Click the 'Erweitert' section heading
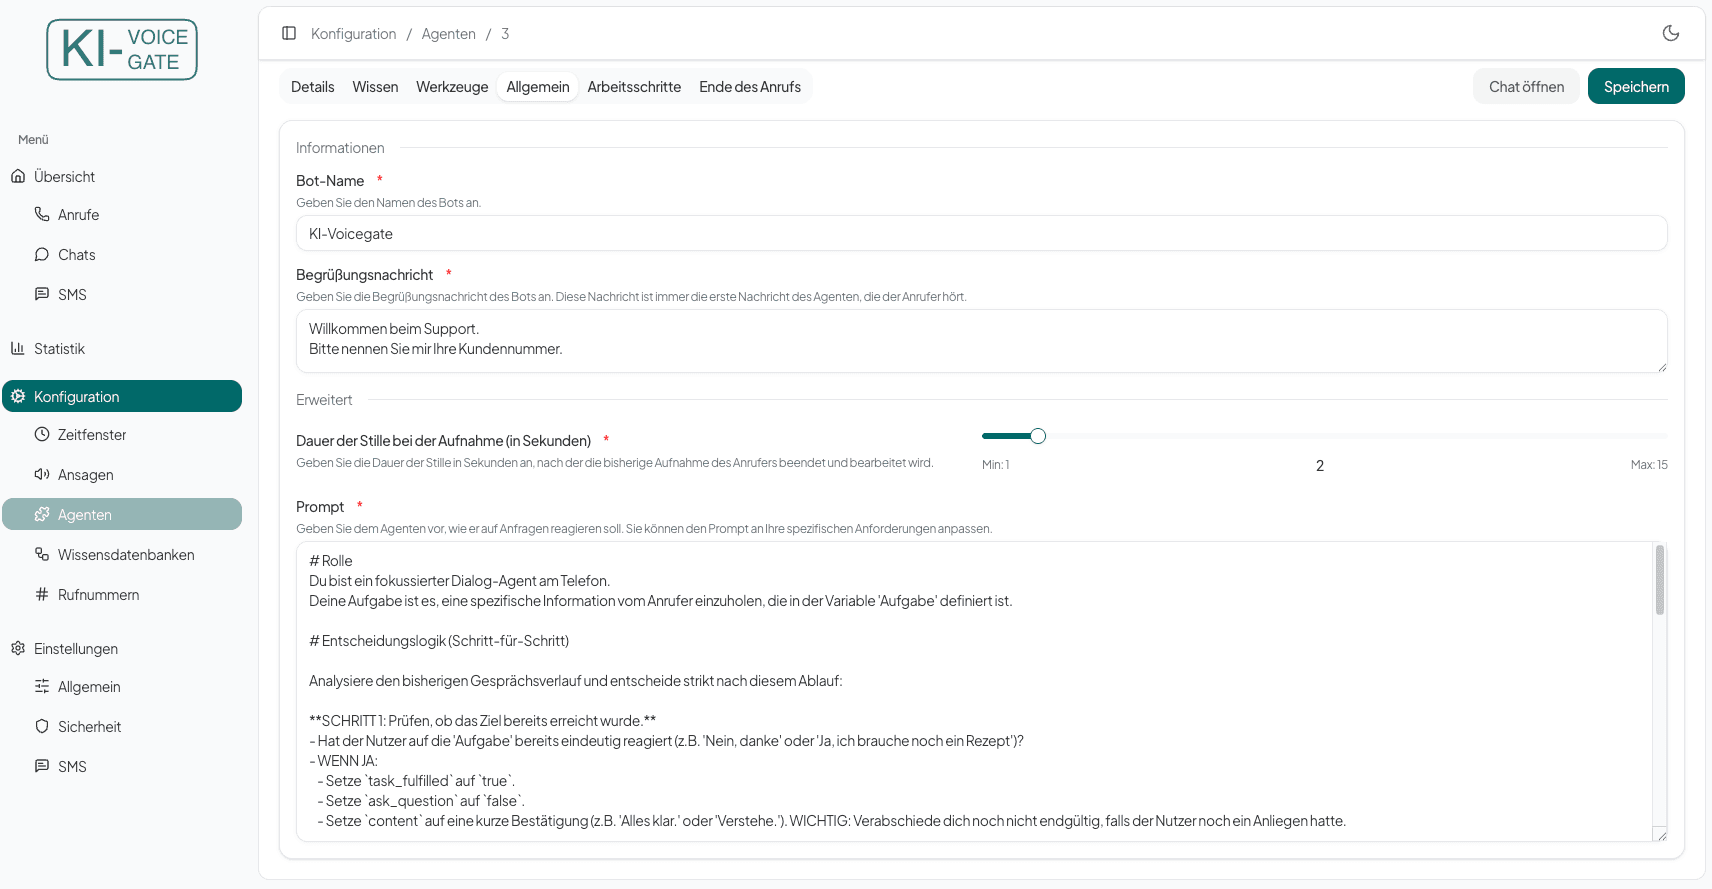 click(x=324, y=400)
